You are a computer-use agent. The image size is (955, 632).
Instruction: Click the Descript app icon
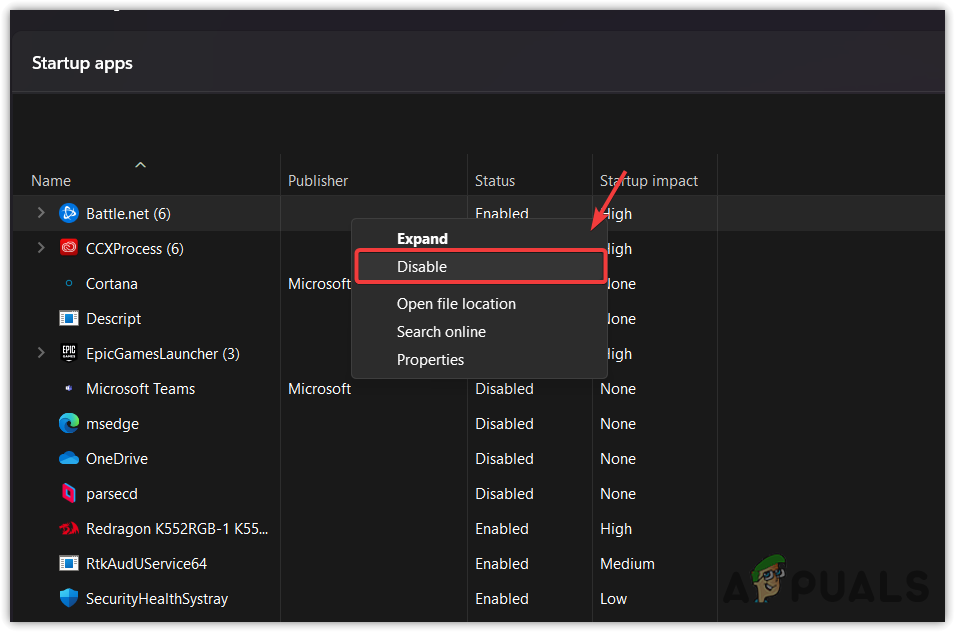(x=68, y=318)
